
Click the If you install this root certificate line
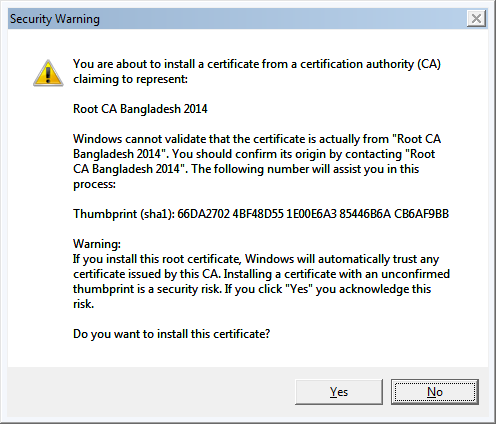pyautogui.click(x=256, y=259)
